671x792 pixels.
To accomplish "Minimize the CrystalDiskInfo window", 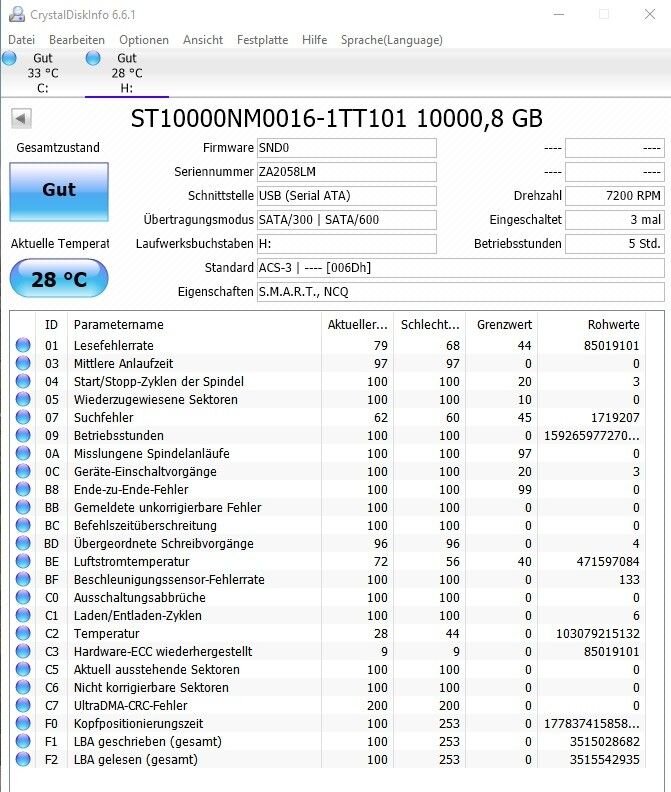I will (559, 14).
